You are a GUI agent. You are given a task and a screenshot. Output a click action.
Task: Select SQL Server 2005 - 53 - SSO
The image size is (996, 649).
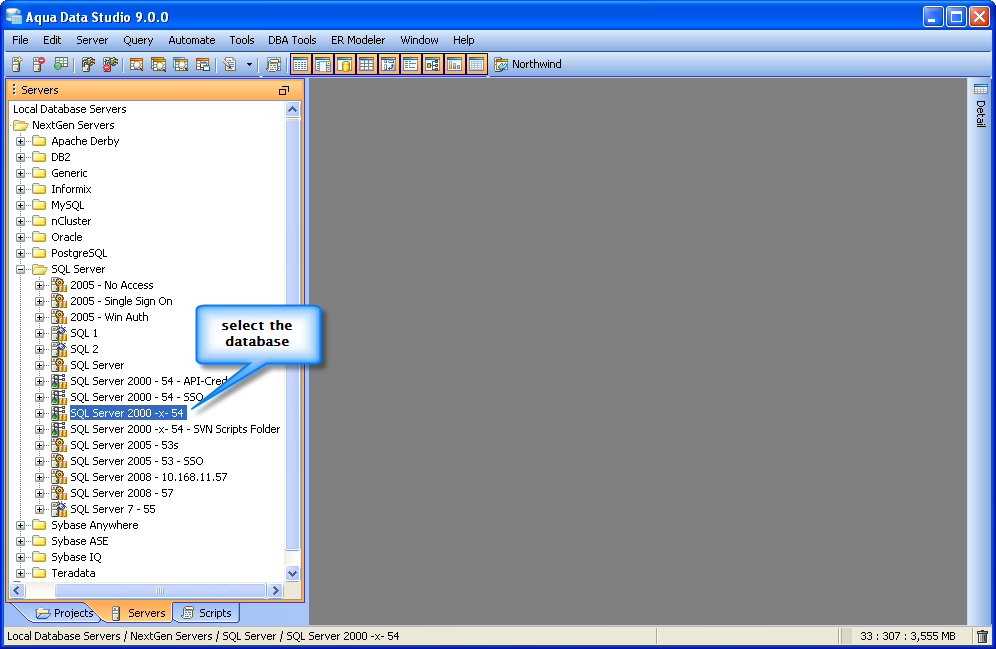(137, 461)
